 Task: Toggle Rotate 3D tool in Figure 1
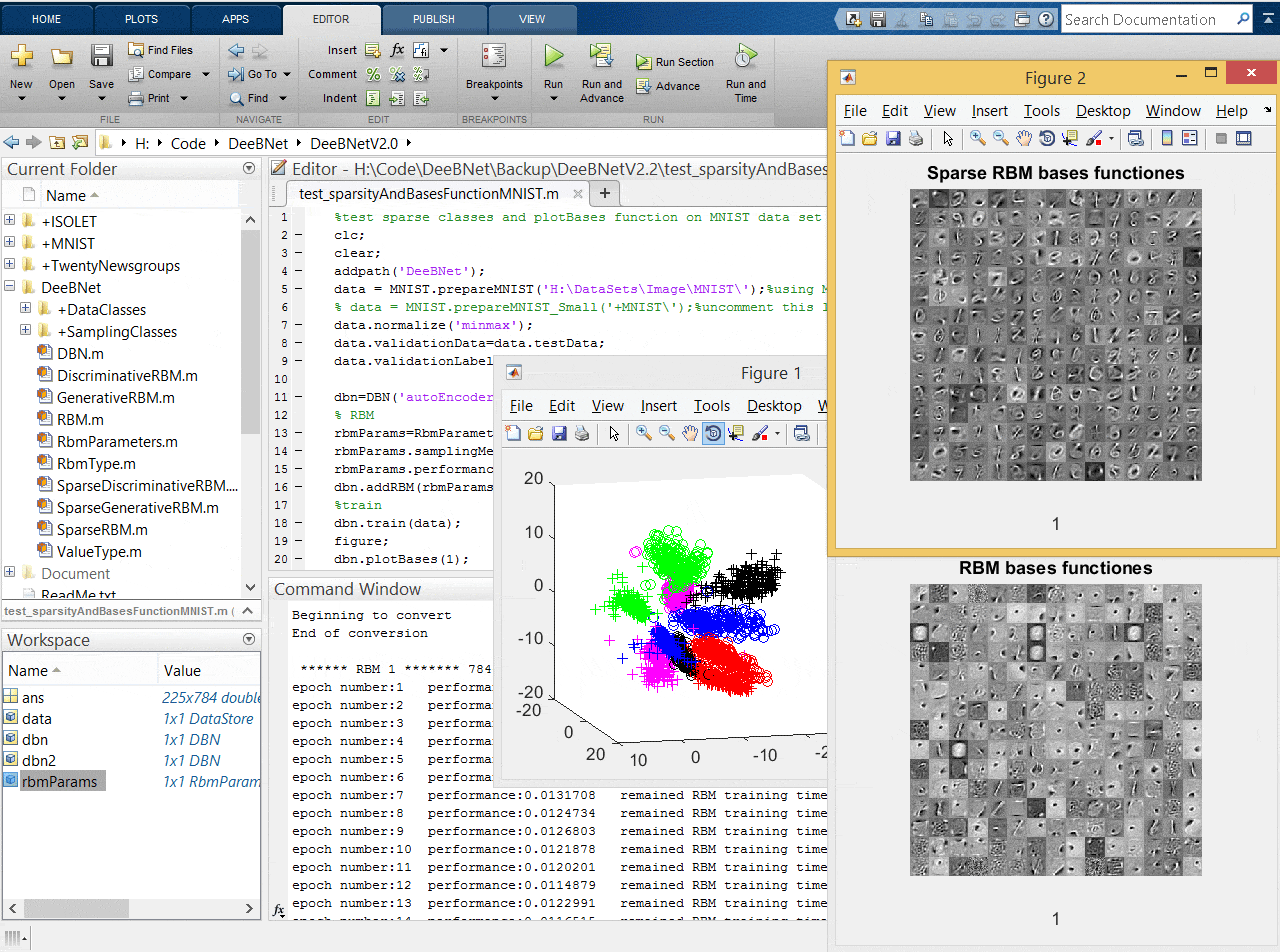pos(713,433)
